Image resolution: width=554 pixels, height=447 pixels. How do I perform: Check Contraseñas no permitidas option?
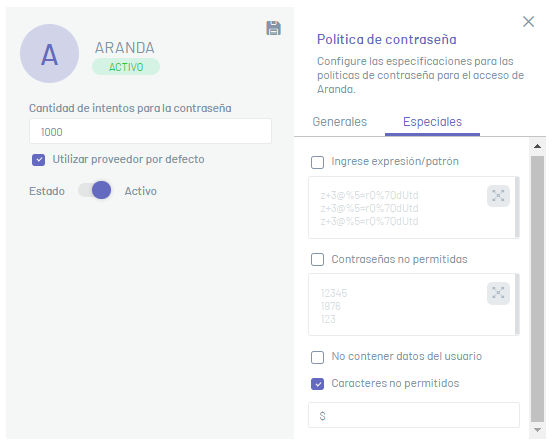pyautogui.click(x=317, y=259)
